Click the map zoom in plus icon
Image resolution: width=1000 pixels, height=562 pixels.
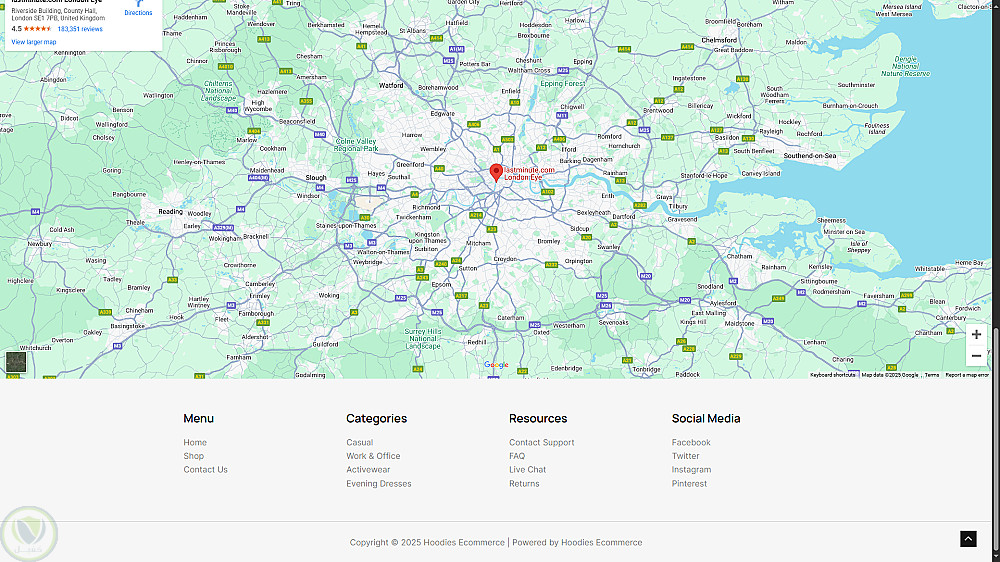tap(976, 334)
